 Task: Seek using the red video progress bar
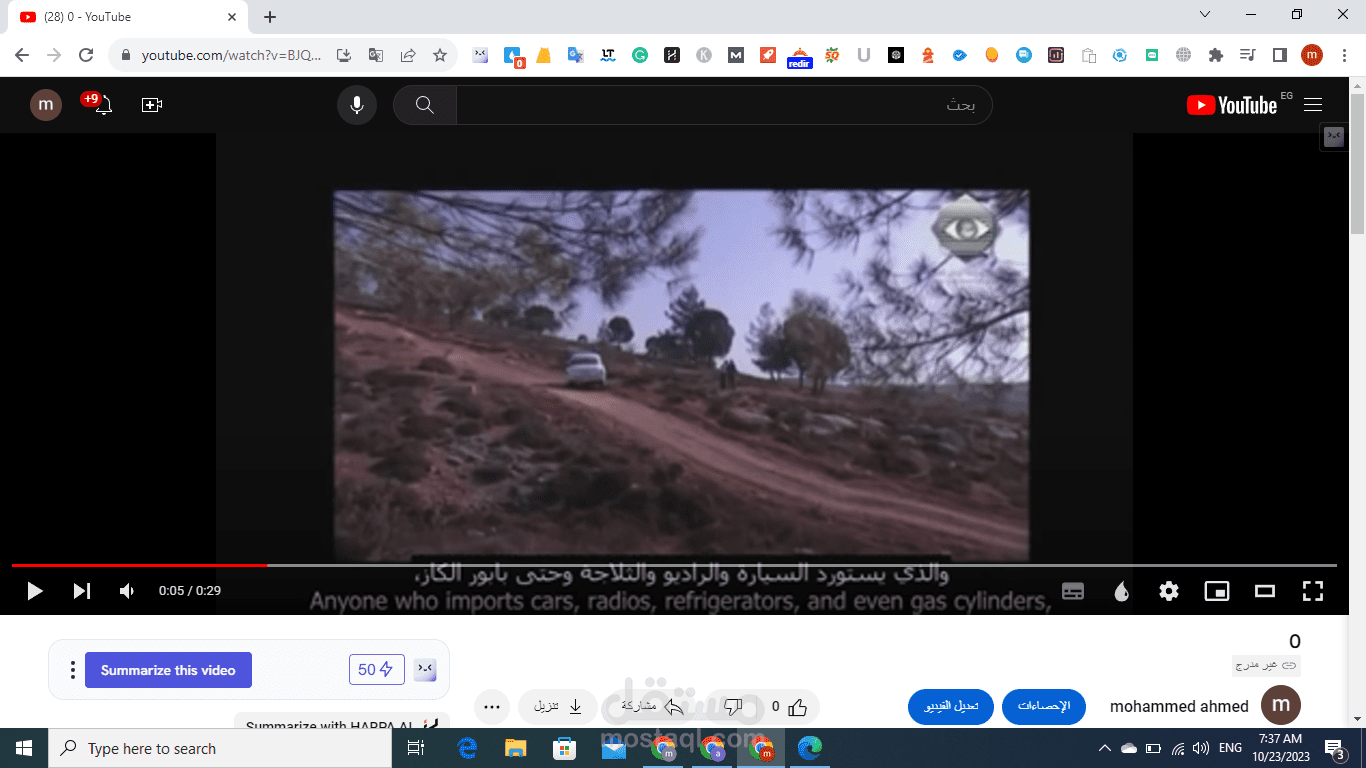[x=400, y=563]
